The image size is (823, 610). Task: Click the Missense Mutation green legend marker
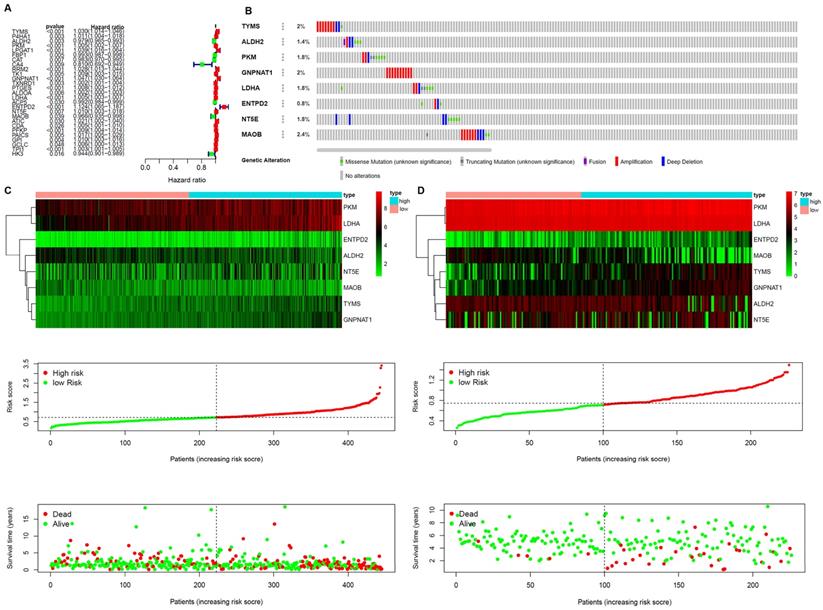click(x=341, y=160)
